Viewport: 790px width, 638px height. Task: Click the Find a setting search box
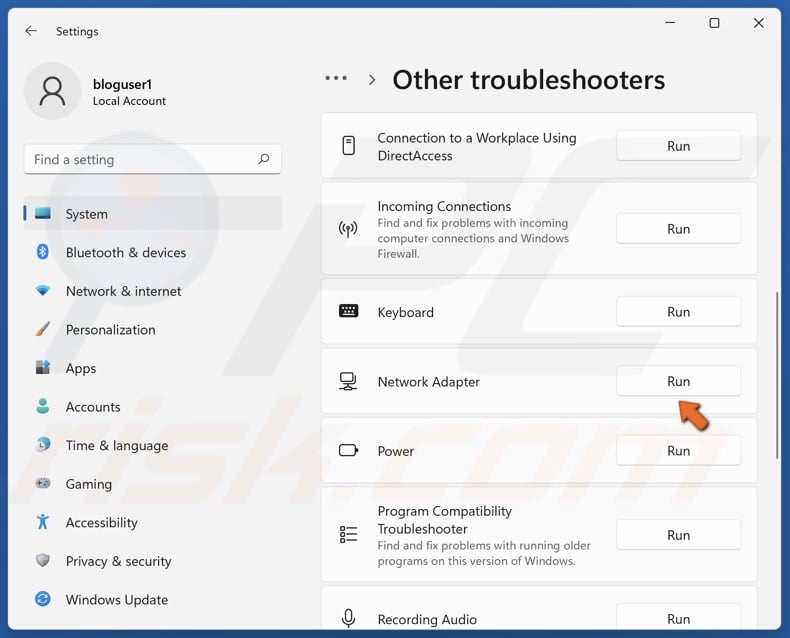pos(153,159)
